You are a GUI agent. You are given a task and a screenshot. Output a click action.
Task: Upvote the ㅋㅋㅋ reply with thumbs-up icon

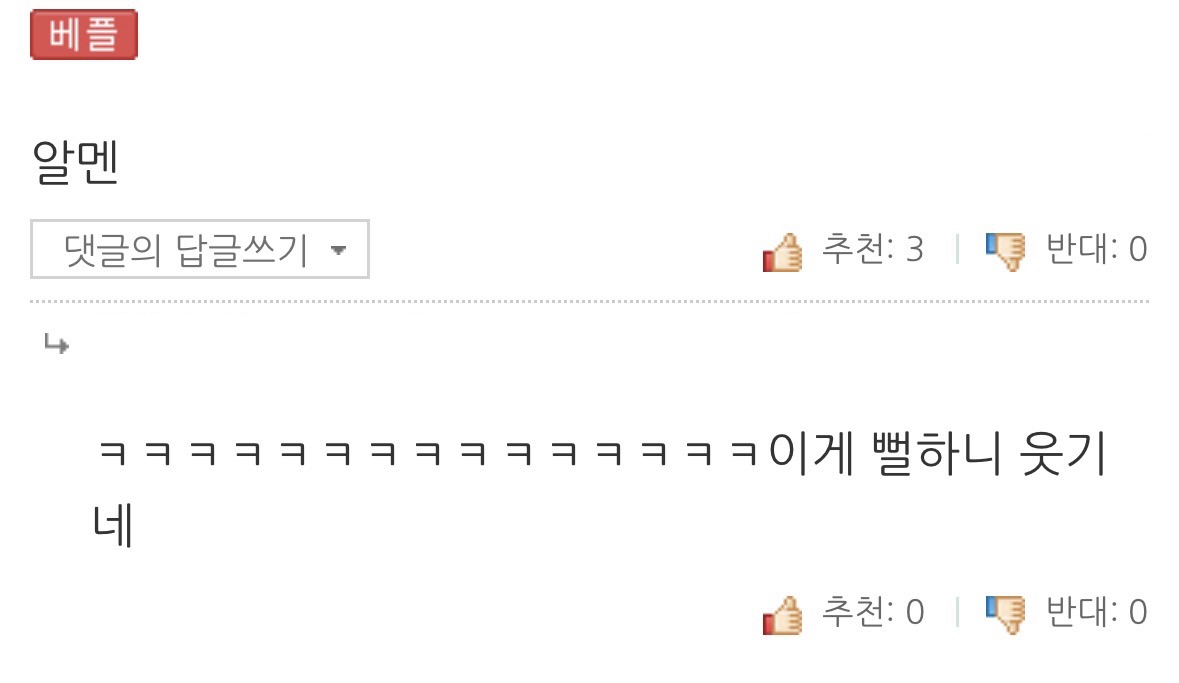pos(783,615)
